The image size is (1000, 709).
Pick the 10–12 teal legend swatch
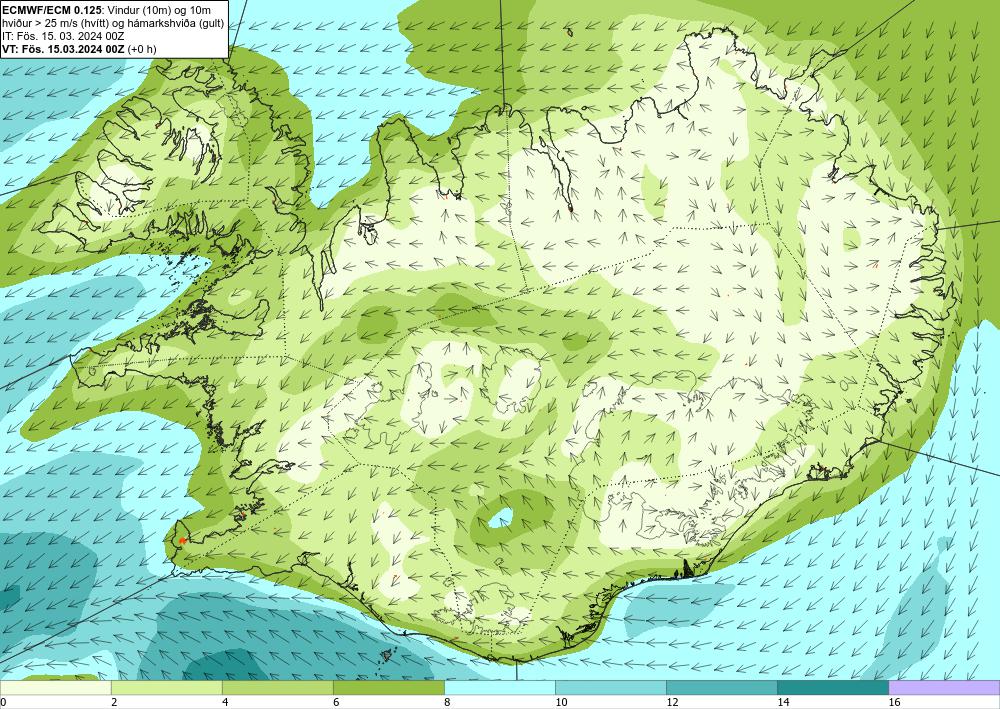611,688
